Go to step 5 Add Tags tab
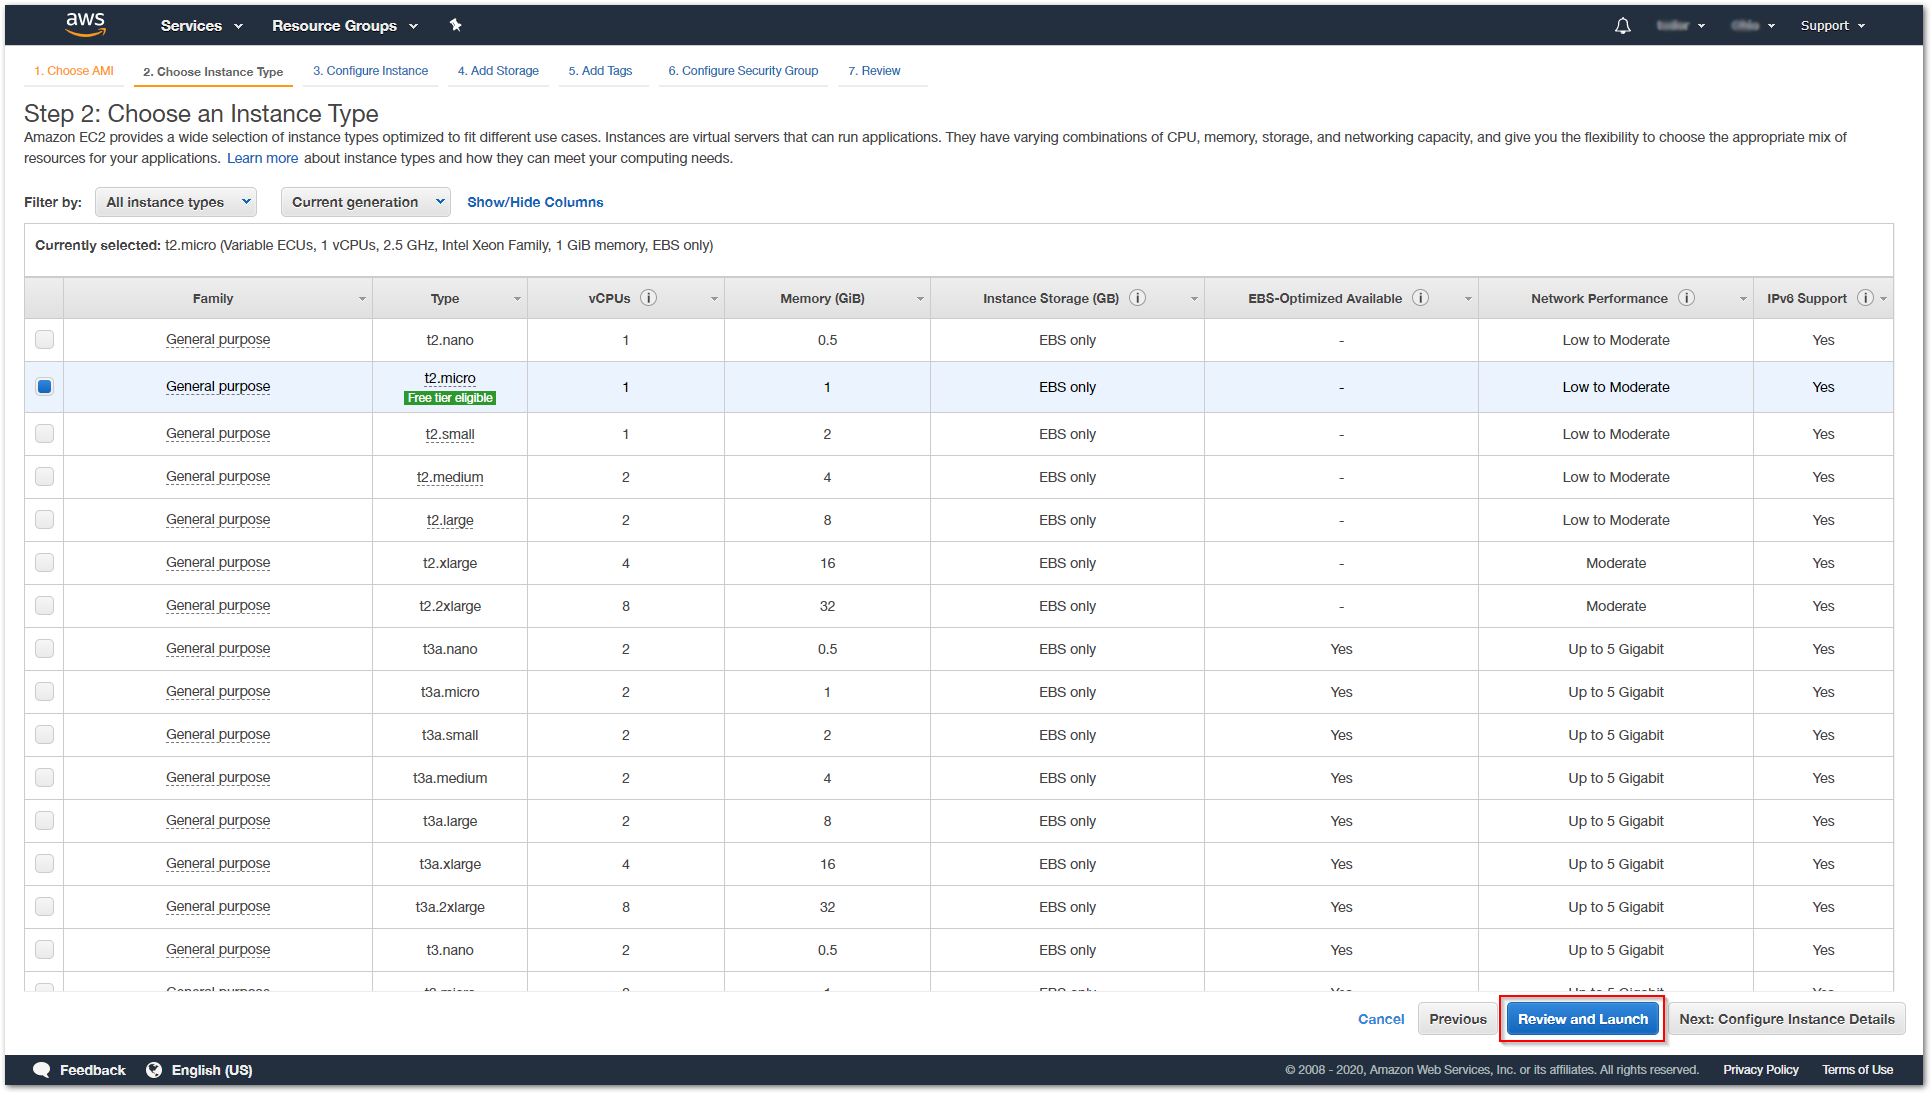Viewport: 1932px width, 1094px height. tap(600, 71)
